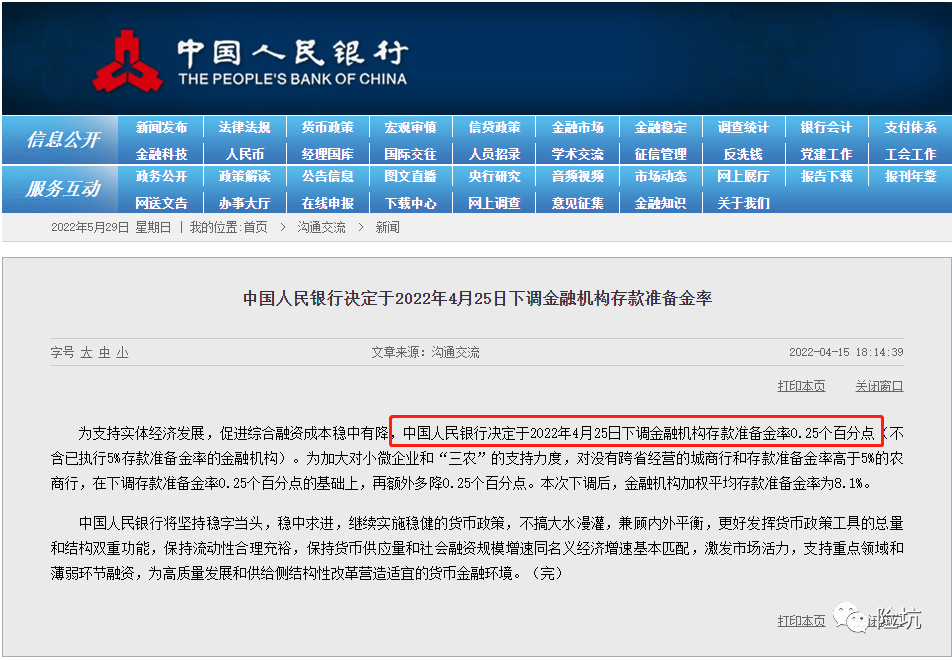The image size is (952, 660).
Task: Click 服务互动 section header
Action: [63, 189]
